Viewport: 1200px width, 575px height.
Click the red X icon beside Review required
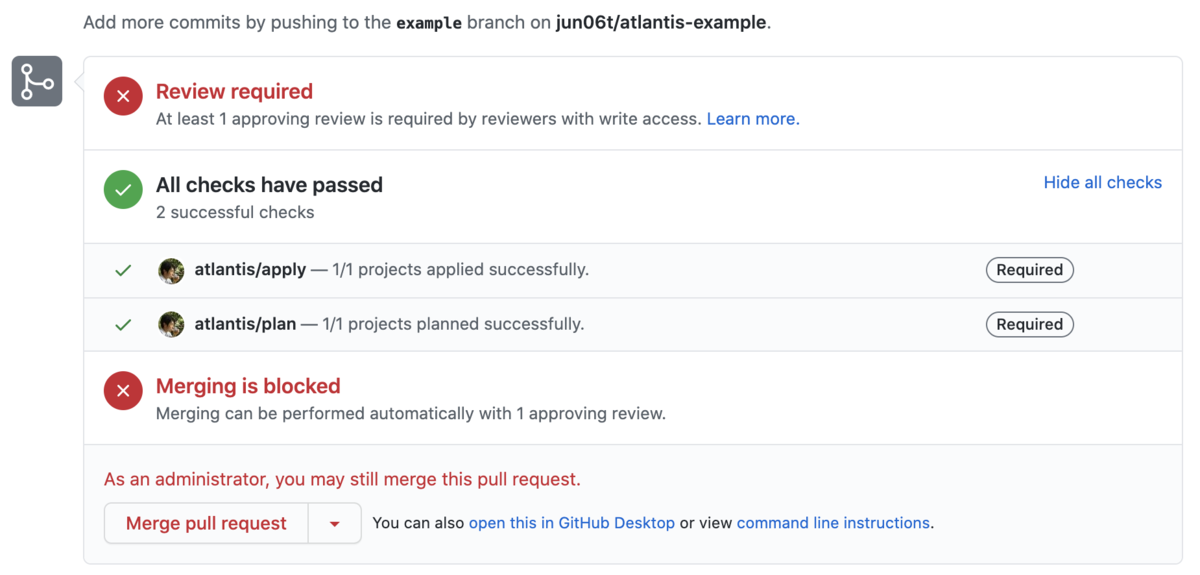tap(123, 96)
